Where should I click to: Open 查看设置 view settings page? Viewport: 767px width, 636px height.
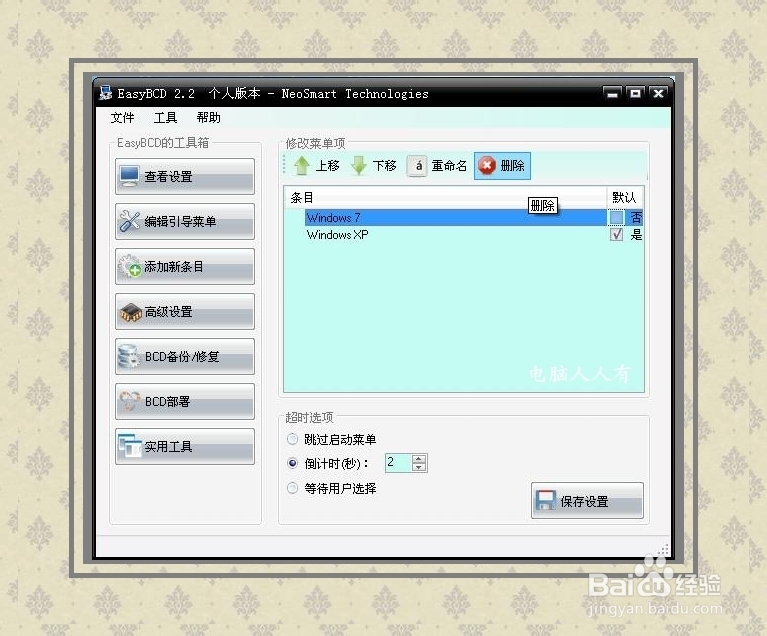(x=185, y=176)
